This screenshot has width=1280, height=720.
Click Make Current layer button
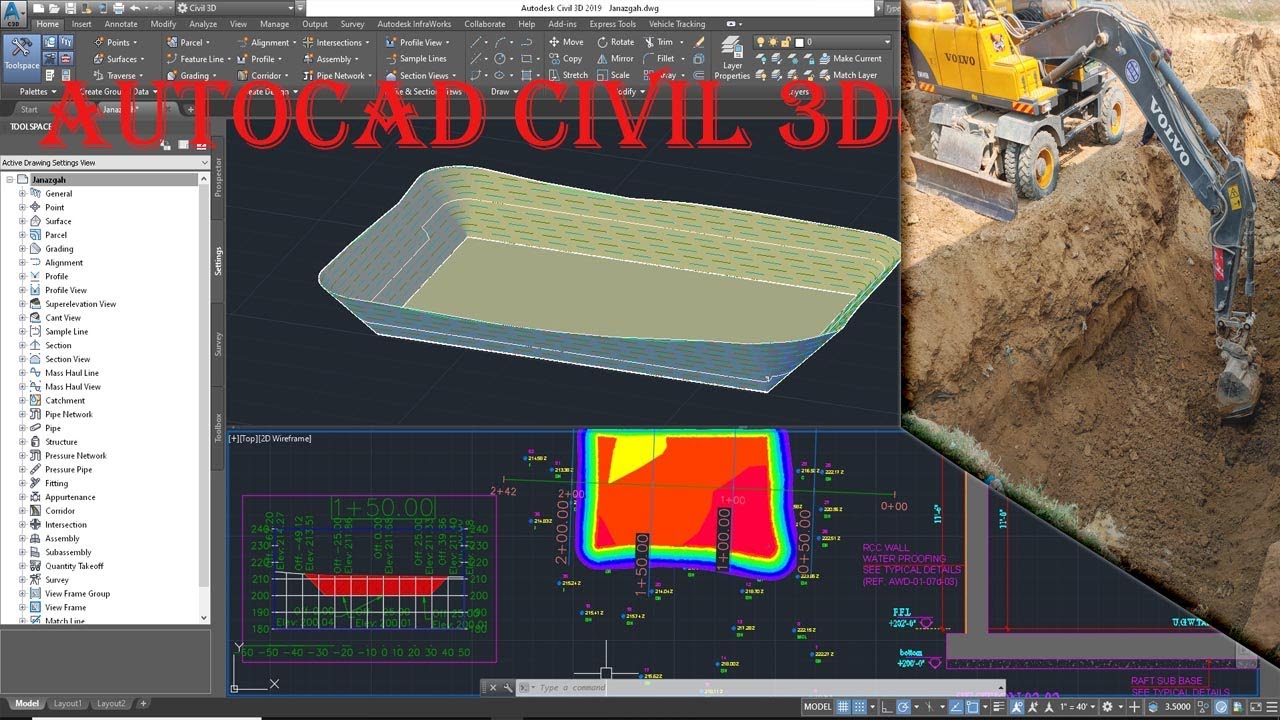tap(850, 59)
